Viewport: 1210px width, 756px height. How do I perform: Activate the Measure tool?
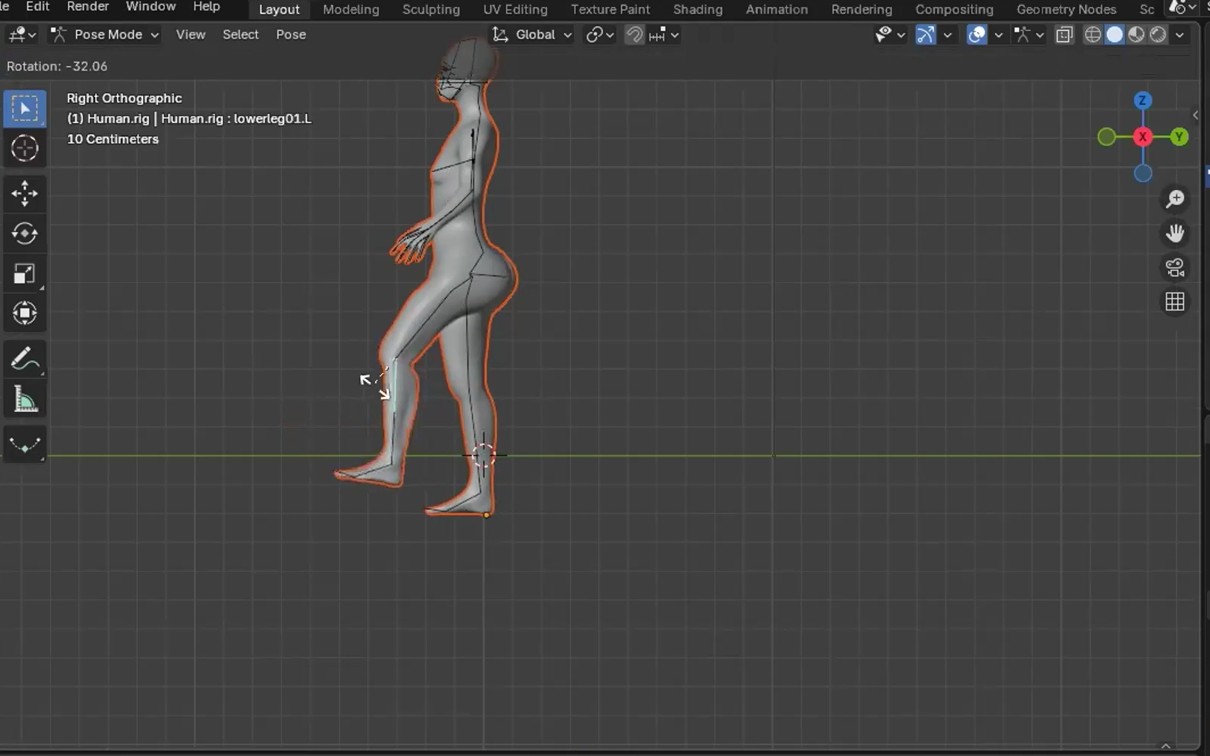pyautogui.click(x=25, y=401)
